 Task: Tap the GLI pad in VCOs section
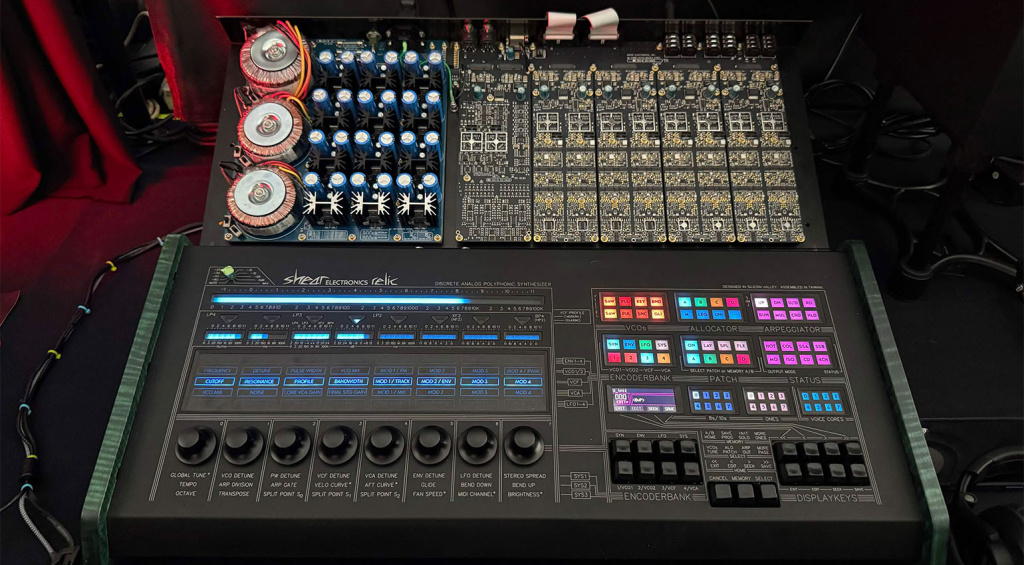click(658, 314)
